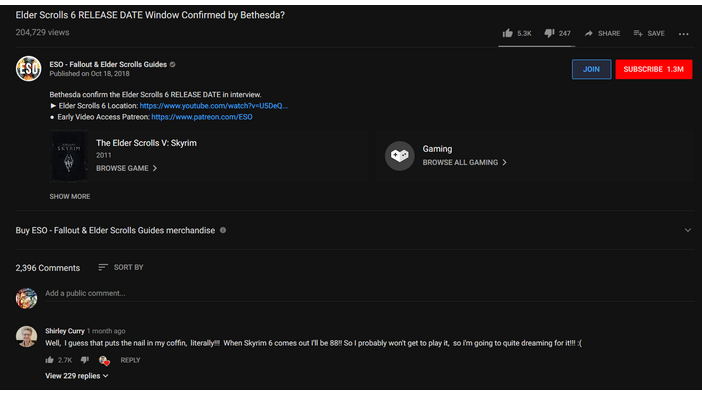Subscribe to the ESO channel
This screenshot has width=702, height=395.
tap(654, 69)
